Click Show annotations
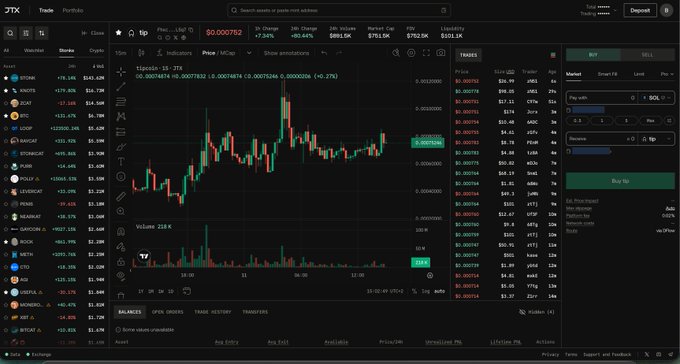The image size is (680, 364). [286, 53]
